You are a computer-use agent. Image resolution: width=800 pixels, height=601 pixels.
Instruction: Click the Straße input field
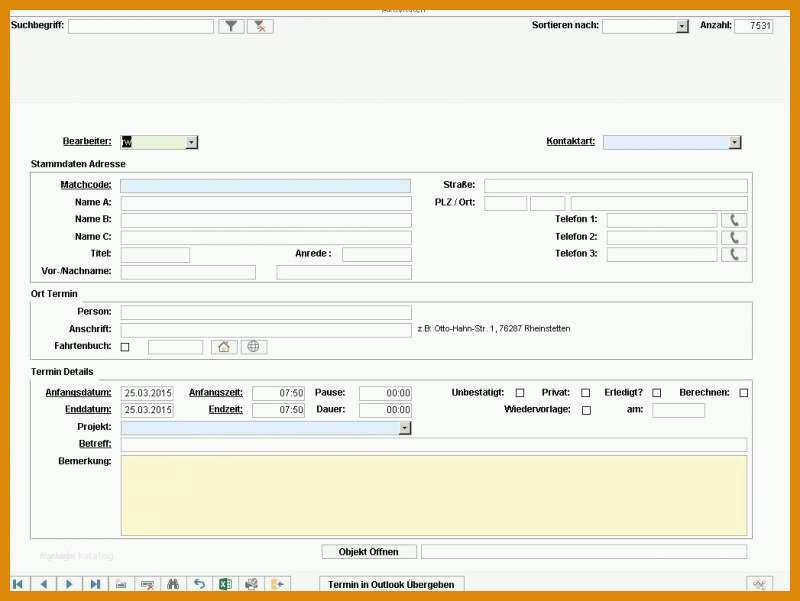[x=616, y=186]
